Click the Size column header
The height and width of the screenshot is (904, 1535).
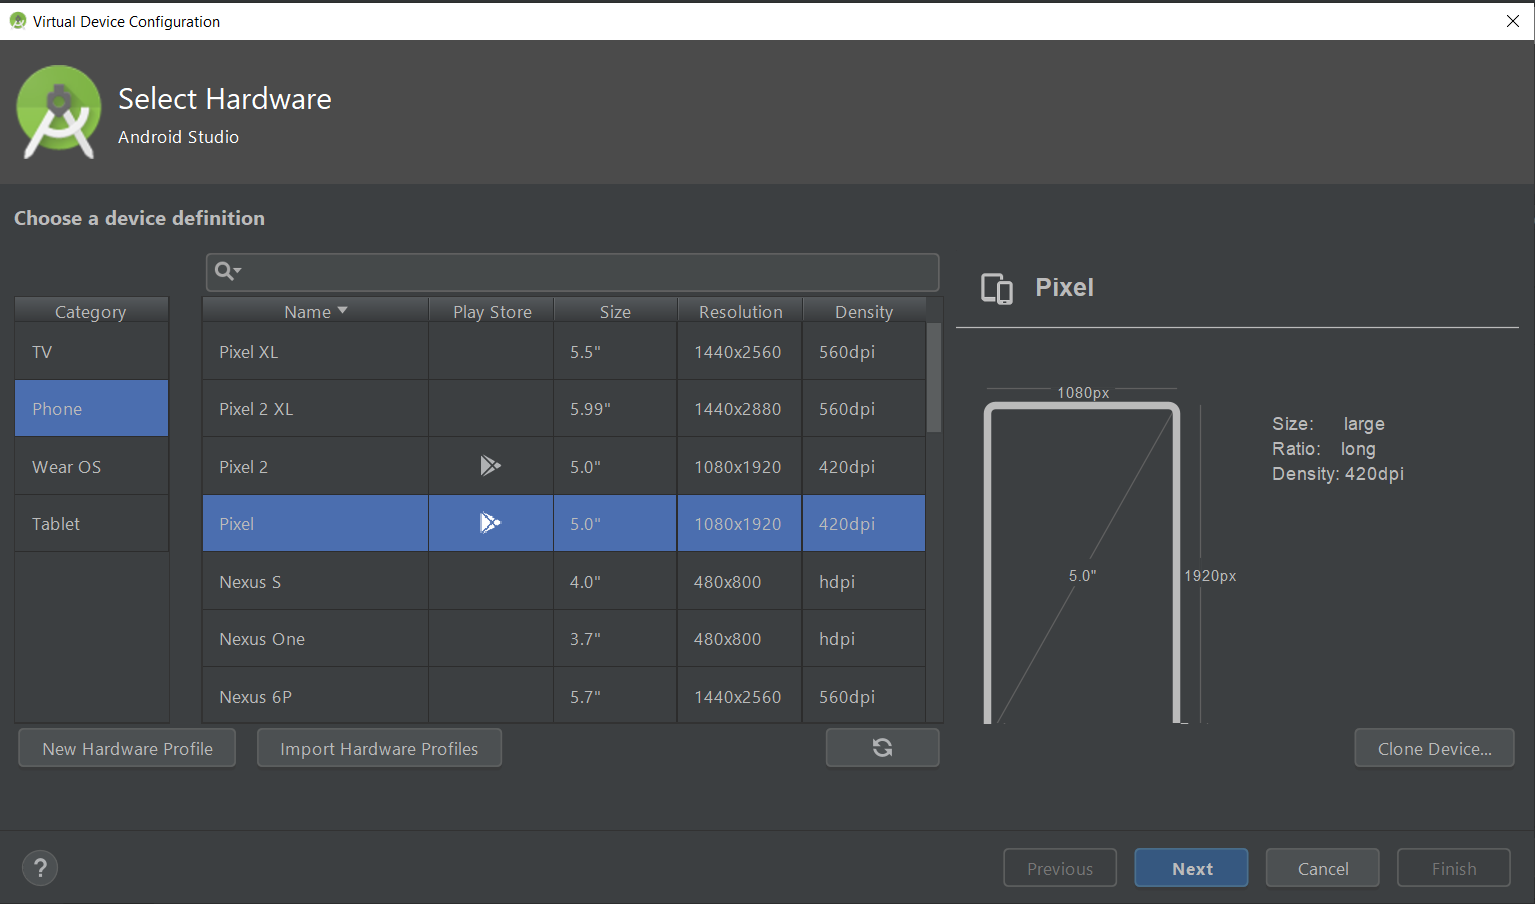tap(615, 311)
